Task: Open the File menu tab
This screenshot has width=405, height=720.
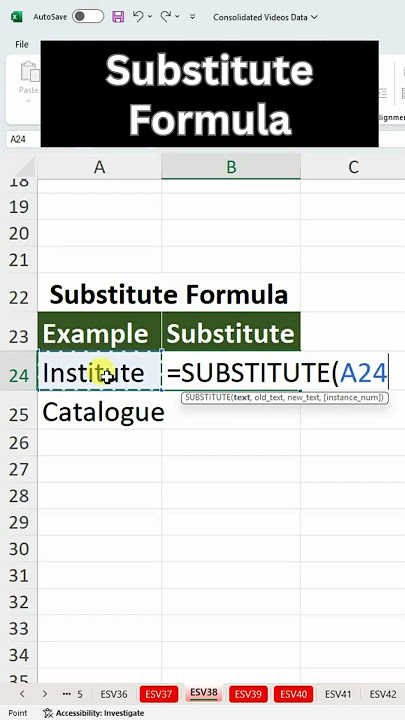Action: click(x=22, y=45)
